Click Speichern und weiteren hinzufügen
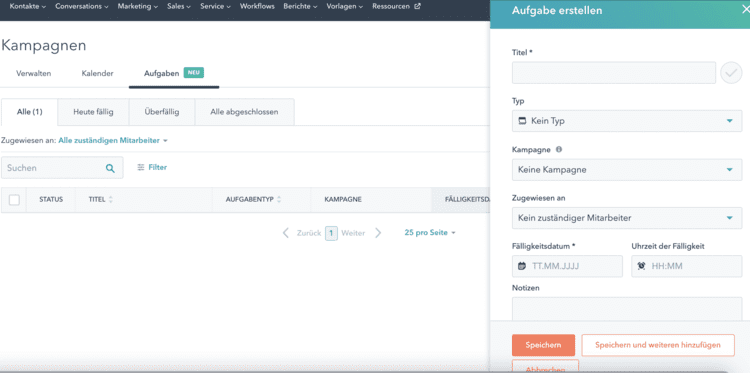This screenshot has height=373, width=750. tap(658, 345)
